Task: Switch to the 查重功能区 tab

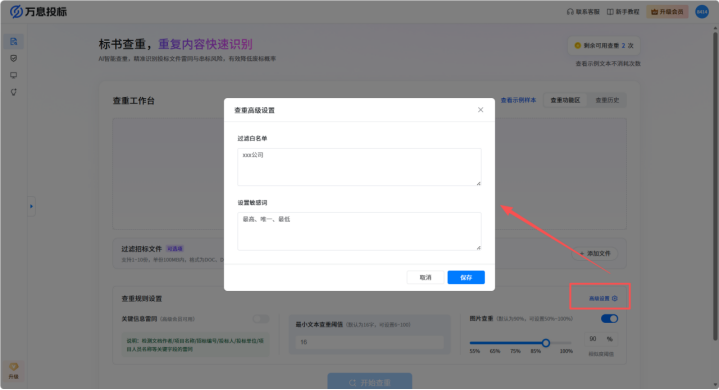Action: [565, 100]
